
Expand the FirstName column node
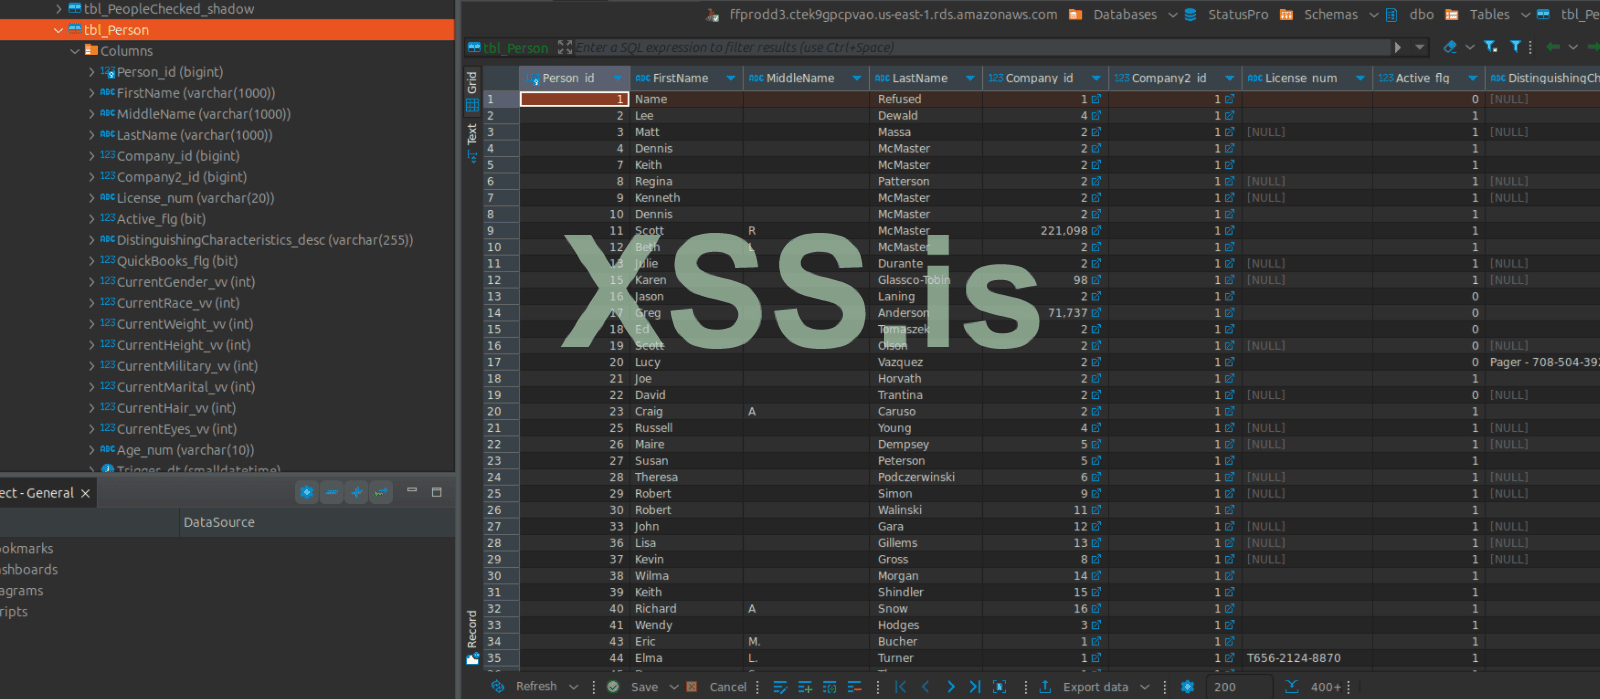coord(92,93)
